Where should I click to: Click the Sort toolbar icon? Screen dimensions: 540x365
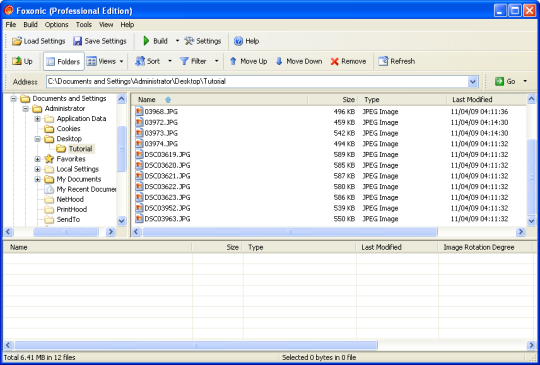(x=140, y=61)
